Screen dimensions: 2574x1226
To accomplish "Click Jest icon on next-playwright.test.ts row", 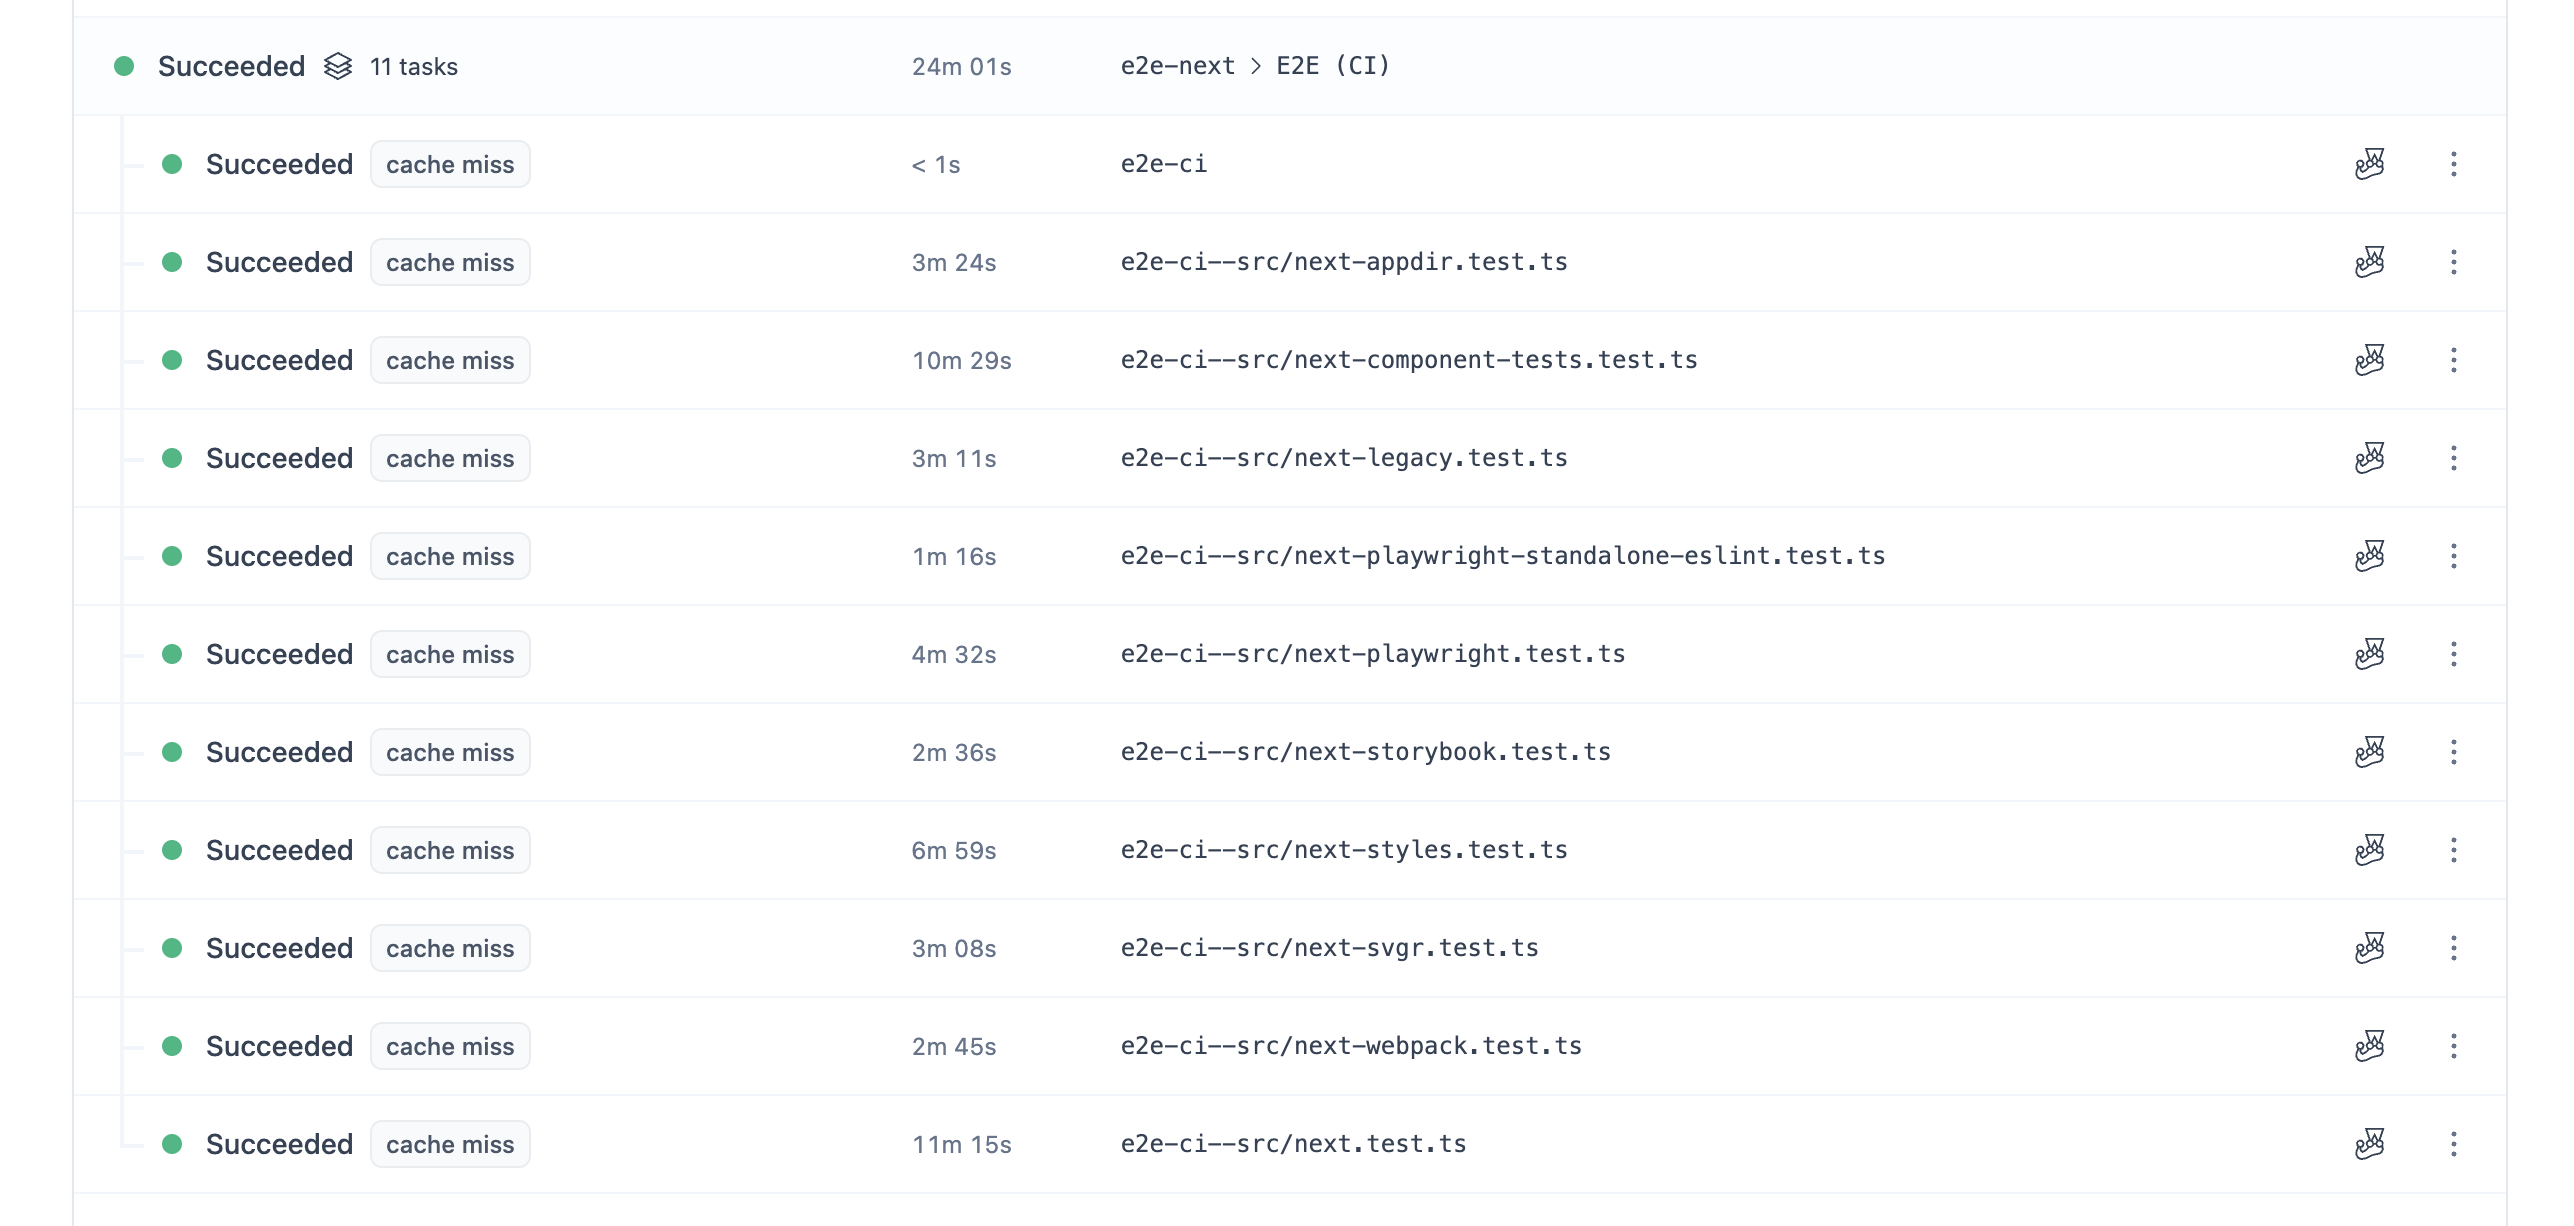I will tap(2369, 654).
